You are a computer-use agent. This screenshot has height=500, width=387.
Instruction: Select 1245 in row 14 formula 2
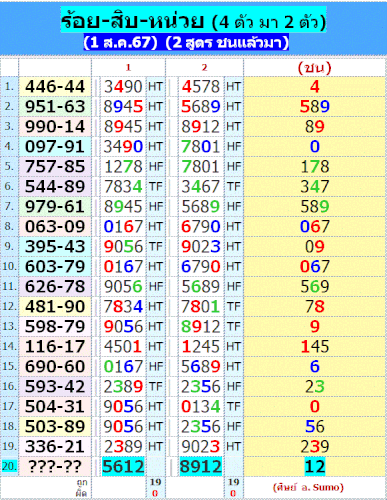tap(201, 347)
